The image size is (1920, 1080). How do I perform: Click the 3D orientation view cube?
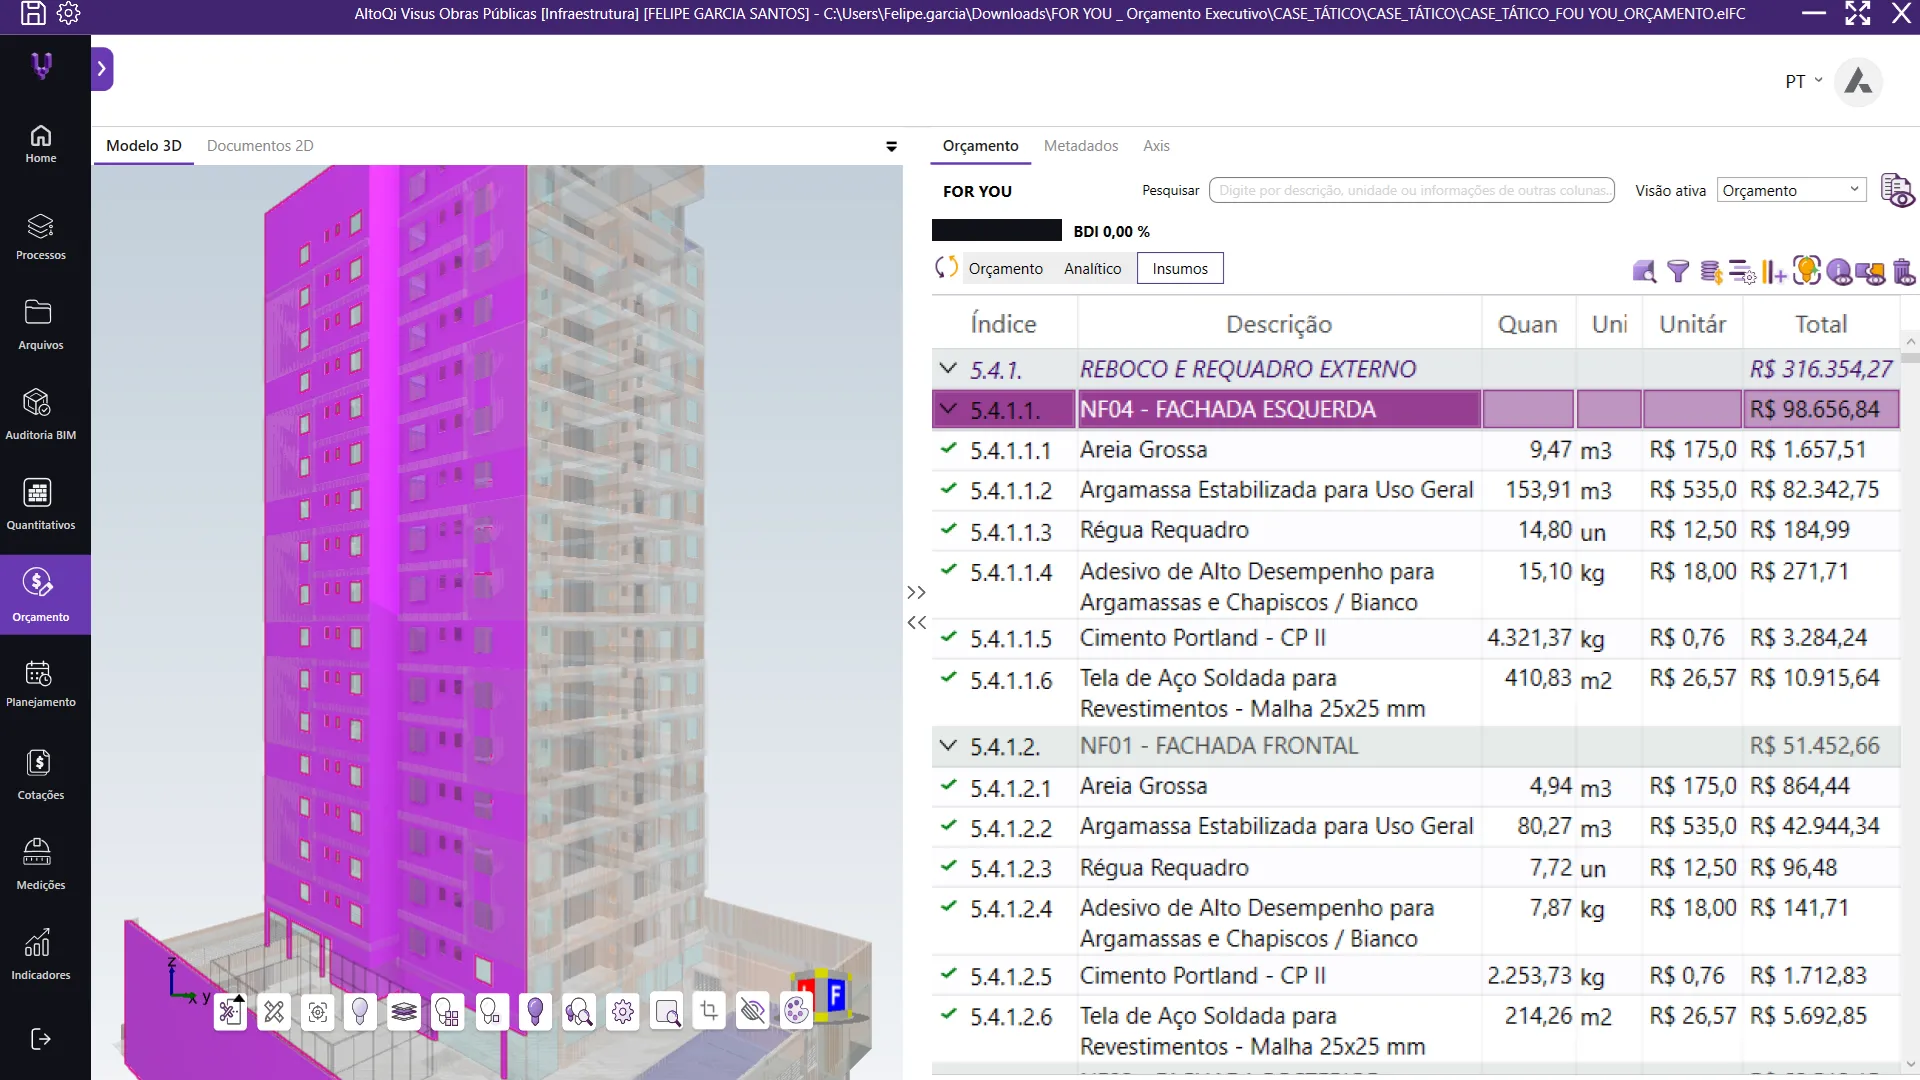824,995
